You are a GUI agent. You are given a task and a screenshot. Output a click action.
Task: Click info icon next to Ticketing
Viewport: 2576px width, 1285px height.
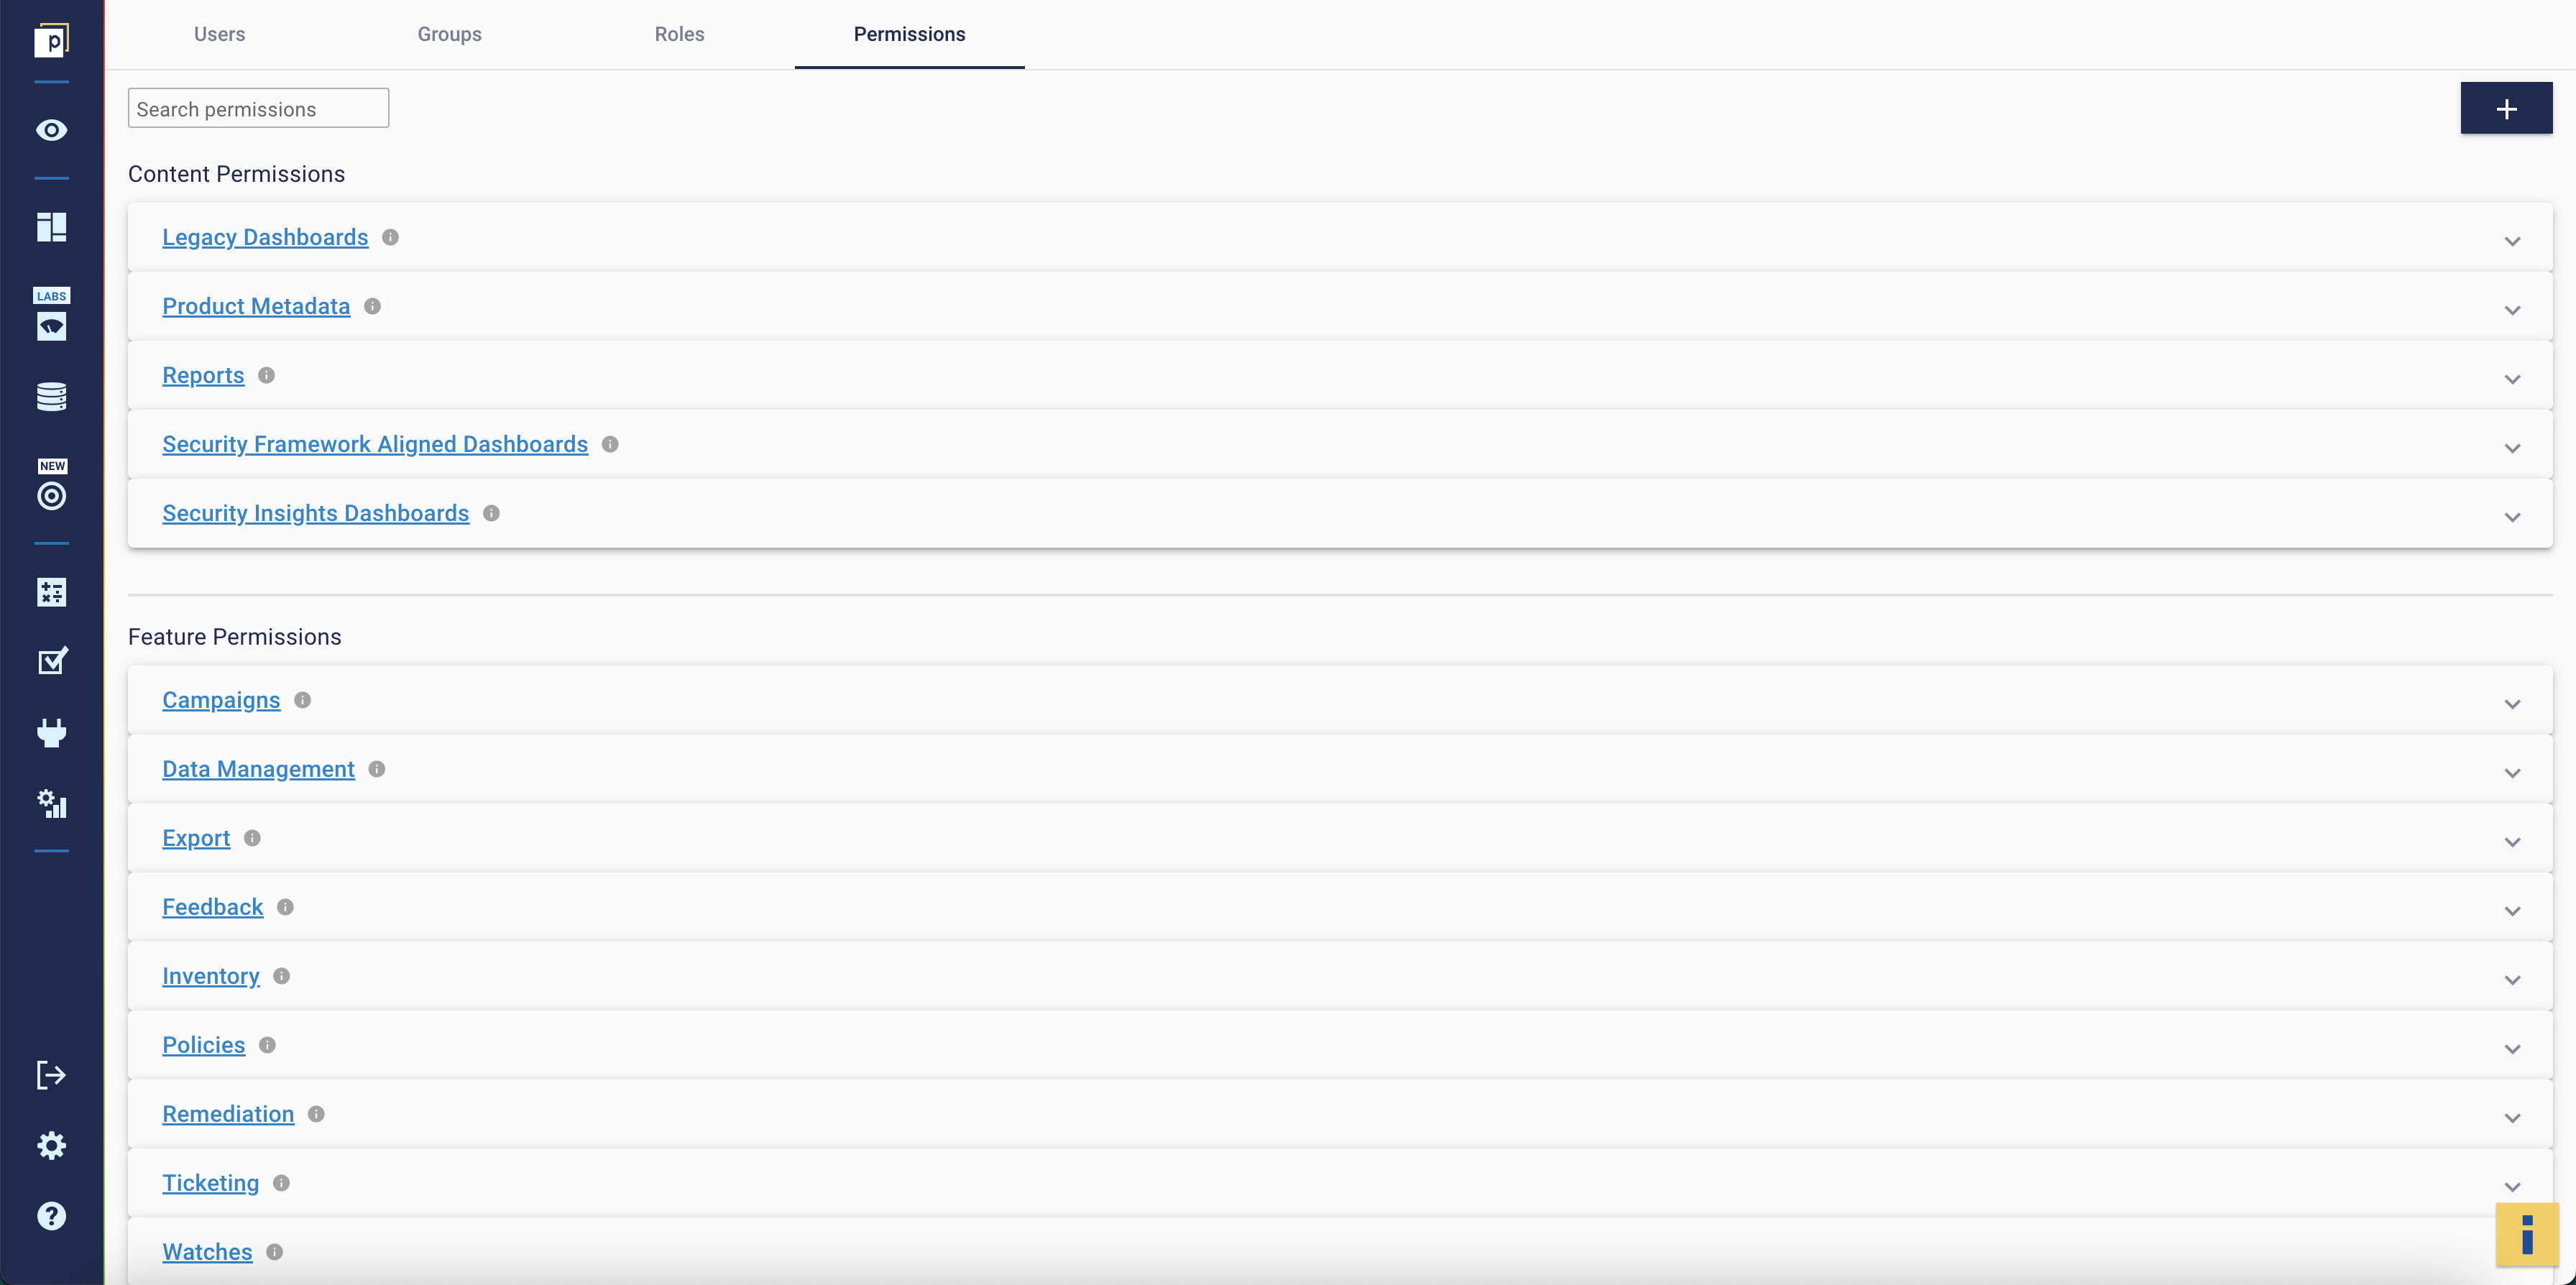[281, 1183]
